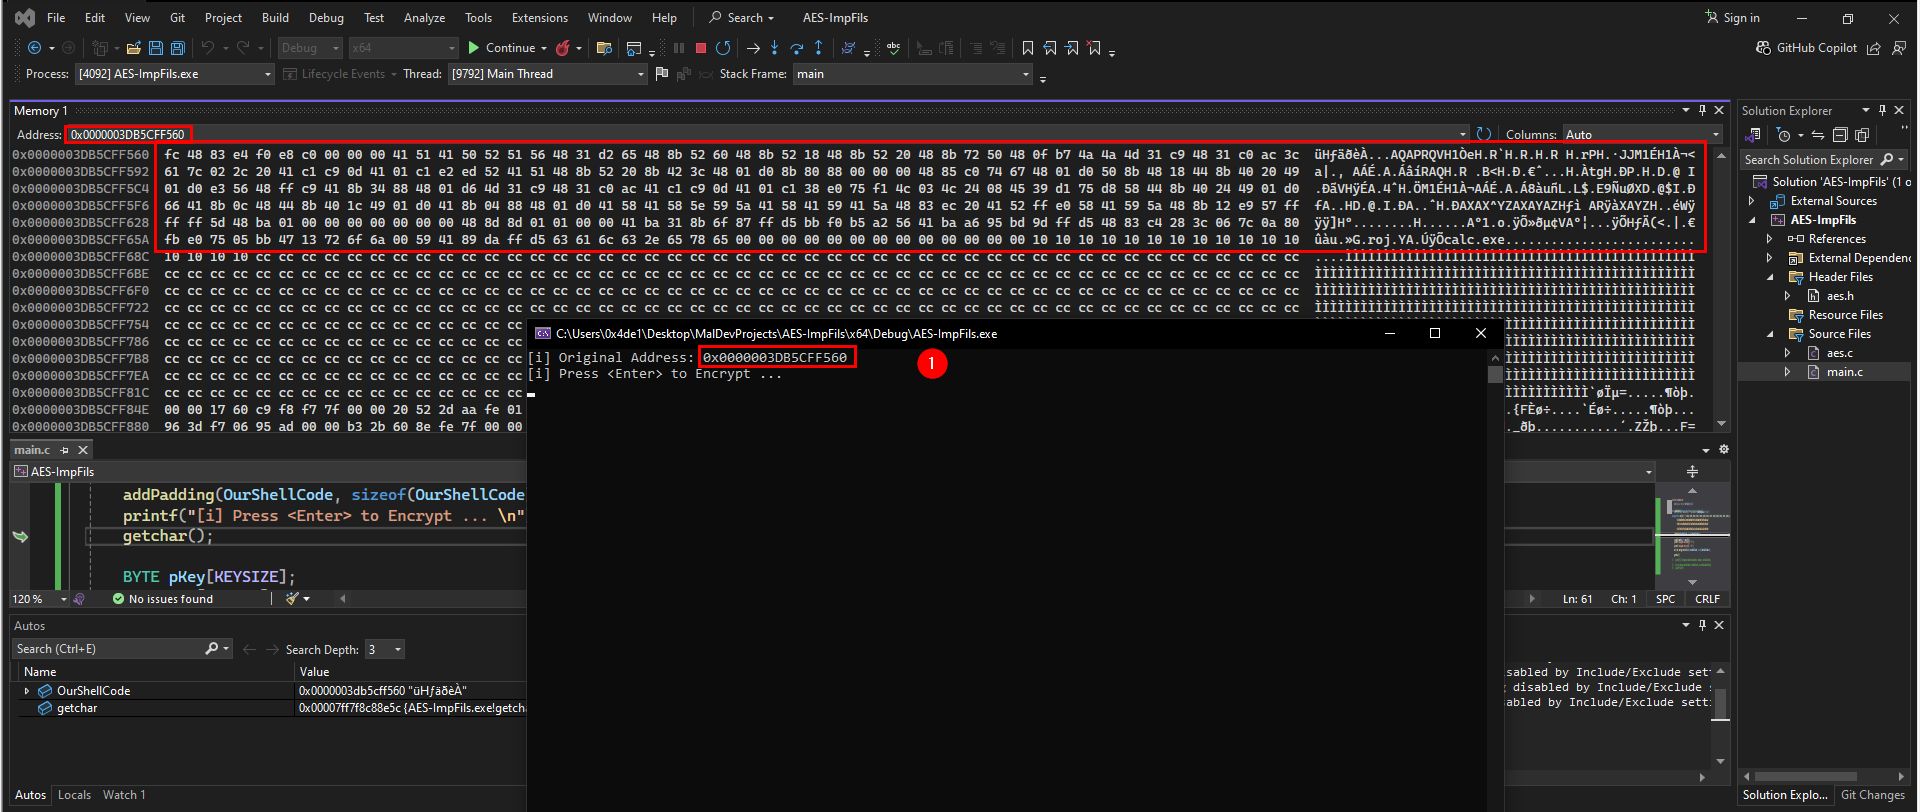Image resolution: width=1920 pixels, height=812 pixels.
Task: Open GitHub Copilot
Action: pos(1807,48)
